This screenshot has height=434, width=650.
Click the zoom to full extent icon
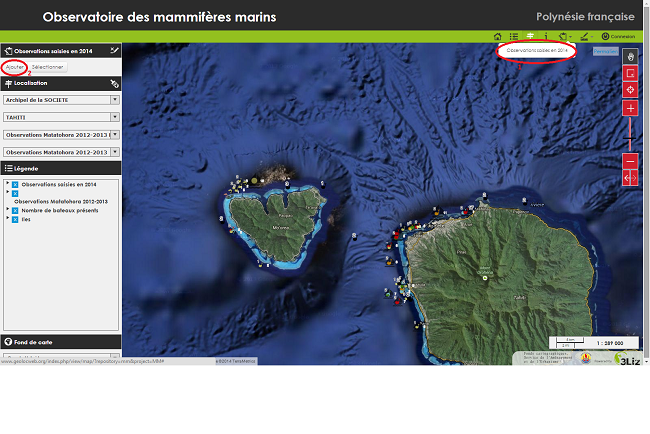(x=630, y=90)
